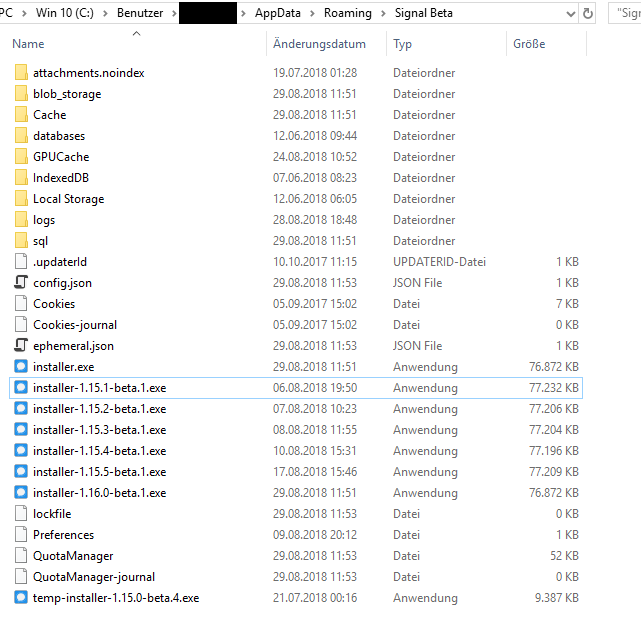Select the file named QuotaManager-journal
641x623 pixels.
coord(94,577)
